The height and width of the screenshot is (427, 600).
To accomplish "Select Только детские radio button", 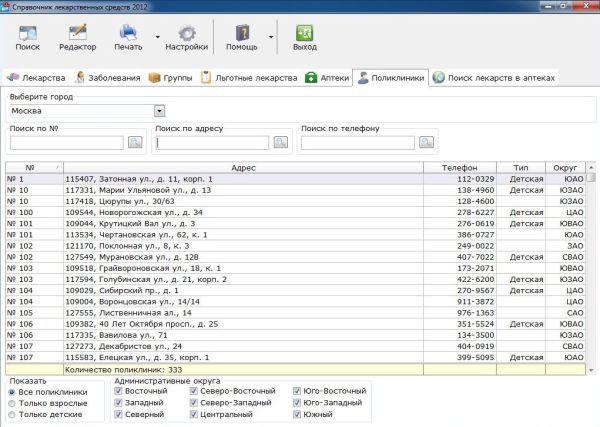I will pos(12,414).
